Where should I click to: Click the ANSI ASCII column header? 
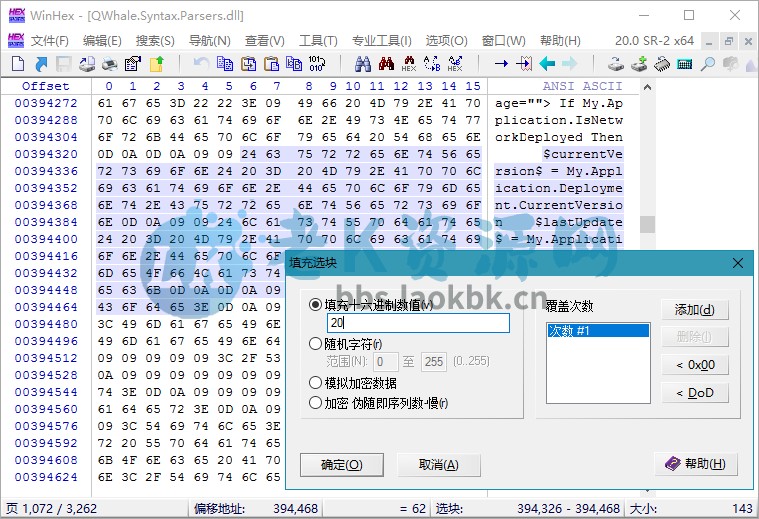pos(582,86)
